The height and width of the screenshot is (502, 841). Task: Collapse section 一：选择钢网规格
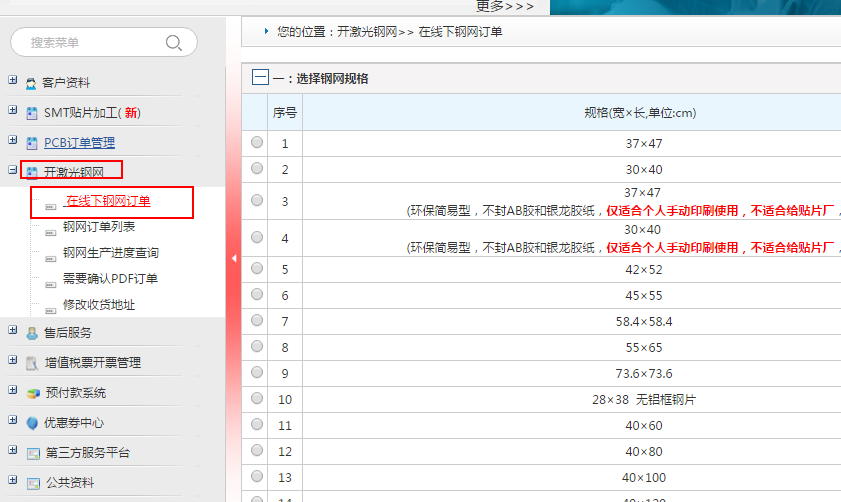coord(260,78)
